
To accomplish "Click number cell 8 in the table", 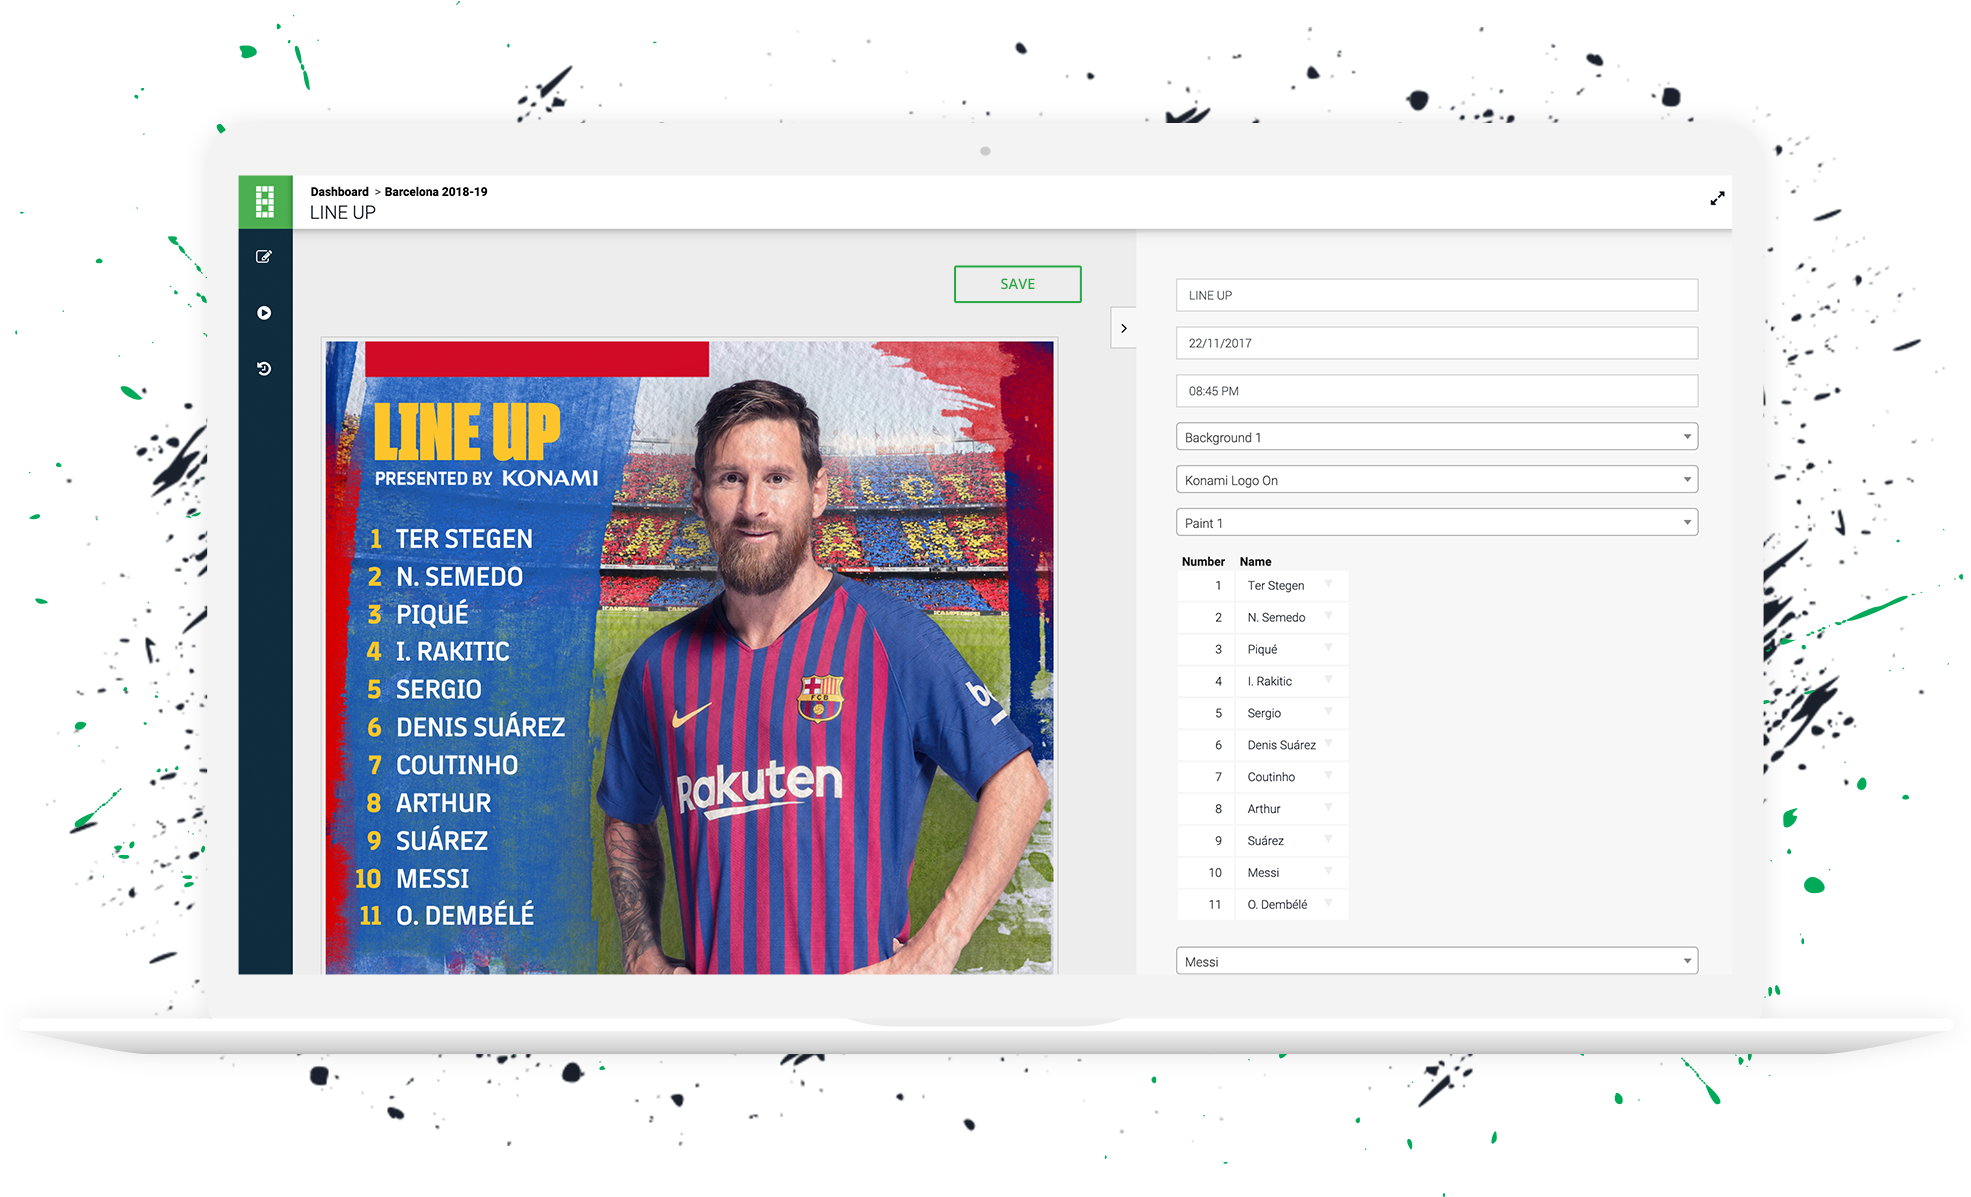I will pyautogui.click(x=1206, y=809).
